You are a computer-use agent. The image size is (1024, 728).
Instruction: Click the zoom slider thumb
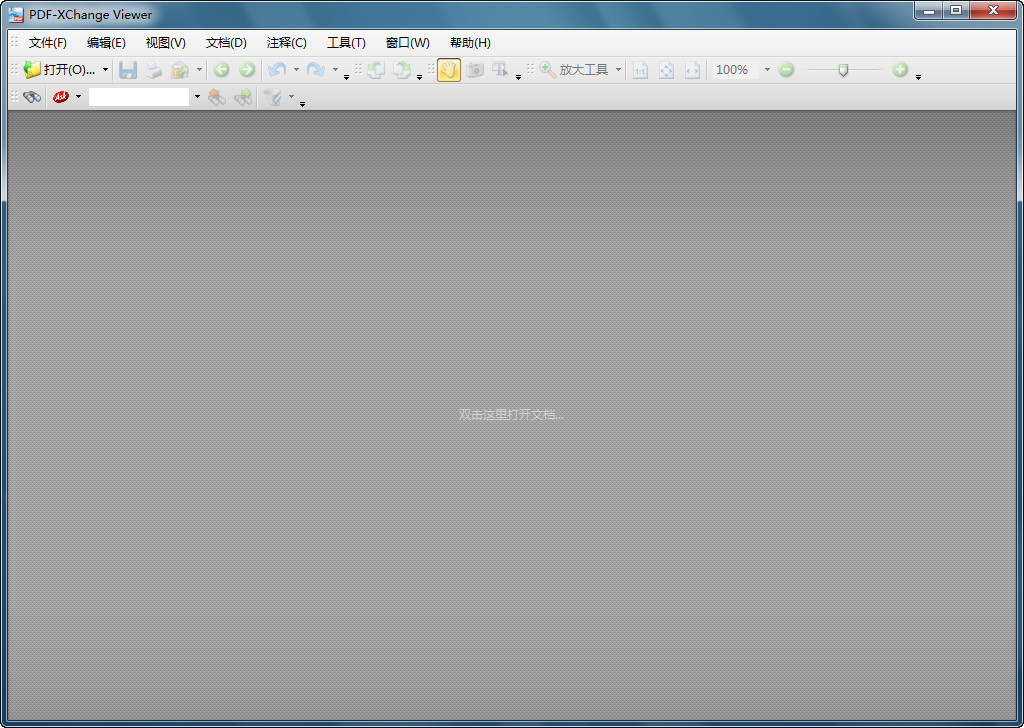point(843,71)
